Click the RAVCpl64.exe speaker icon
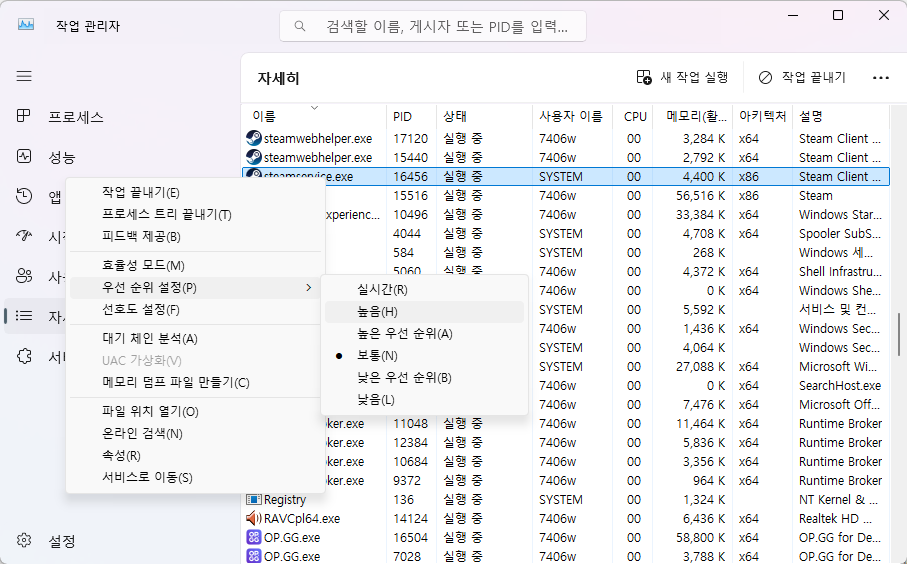Viewport: 907px width, 564px height. pyautogui.click(x=253, y=518)
